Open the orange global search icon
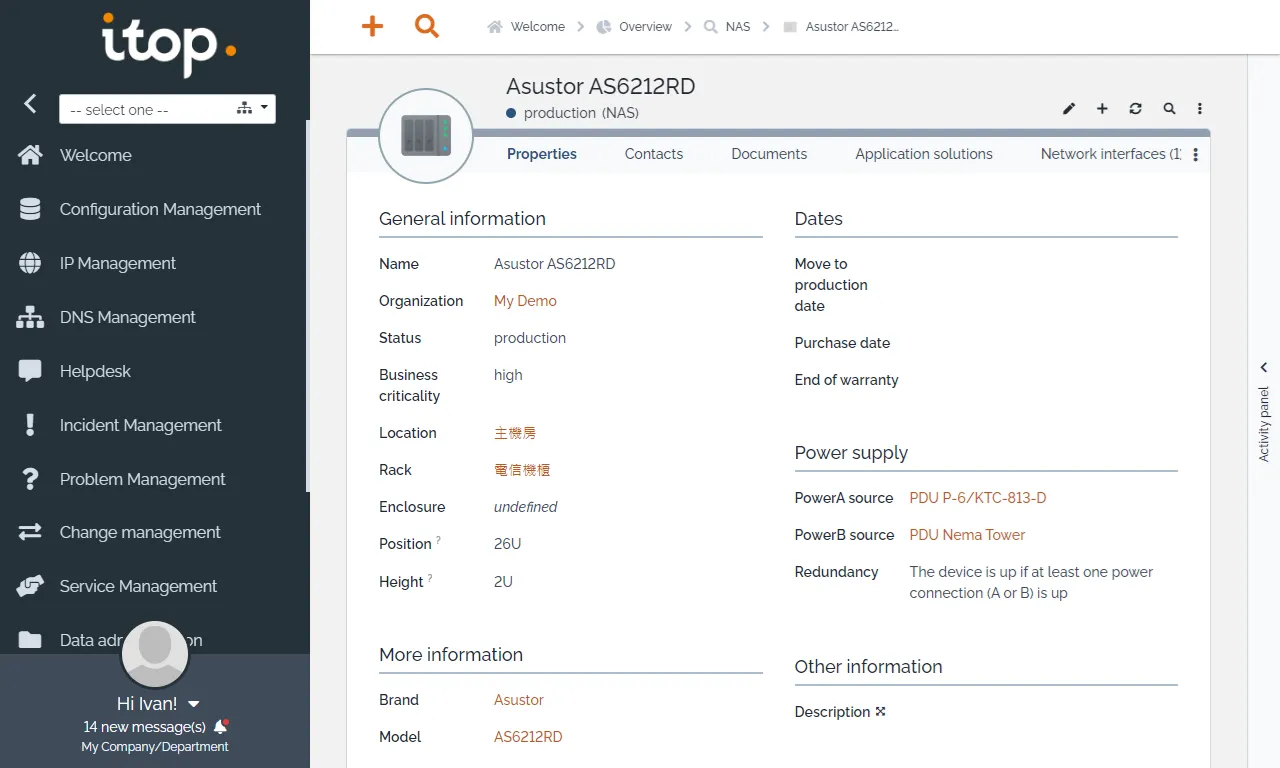The height and width of the screenshot is (768, 1280). [427, 27]
